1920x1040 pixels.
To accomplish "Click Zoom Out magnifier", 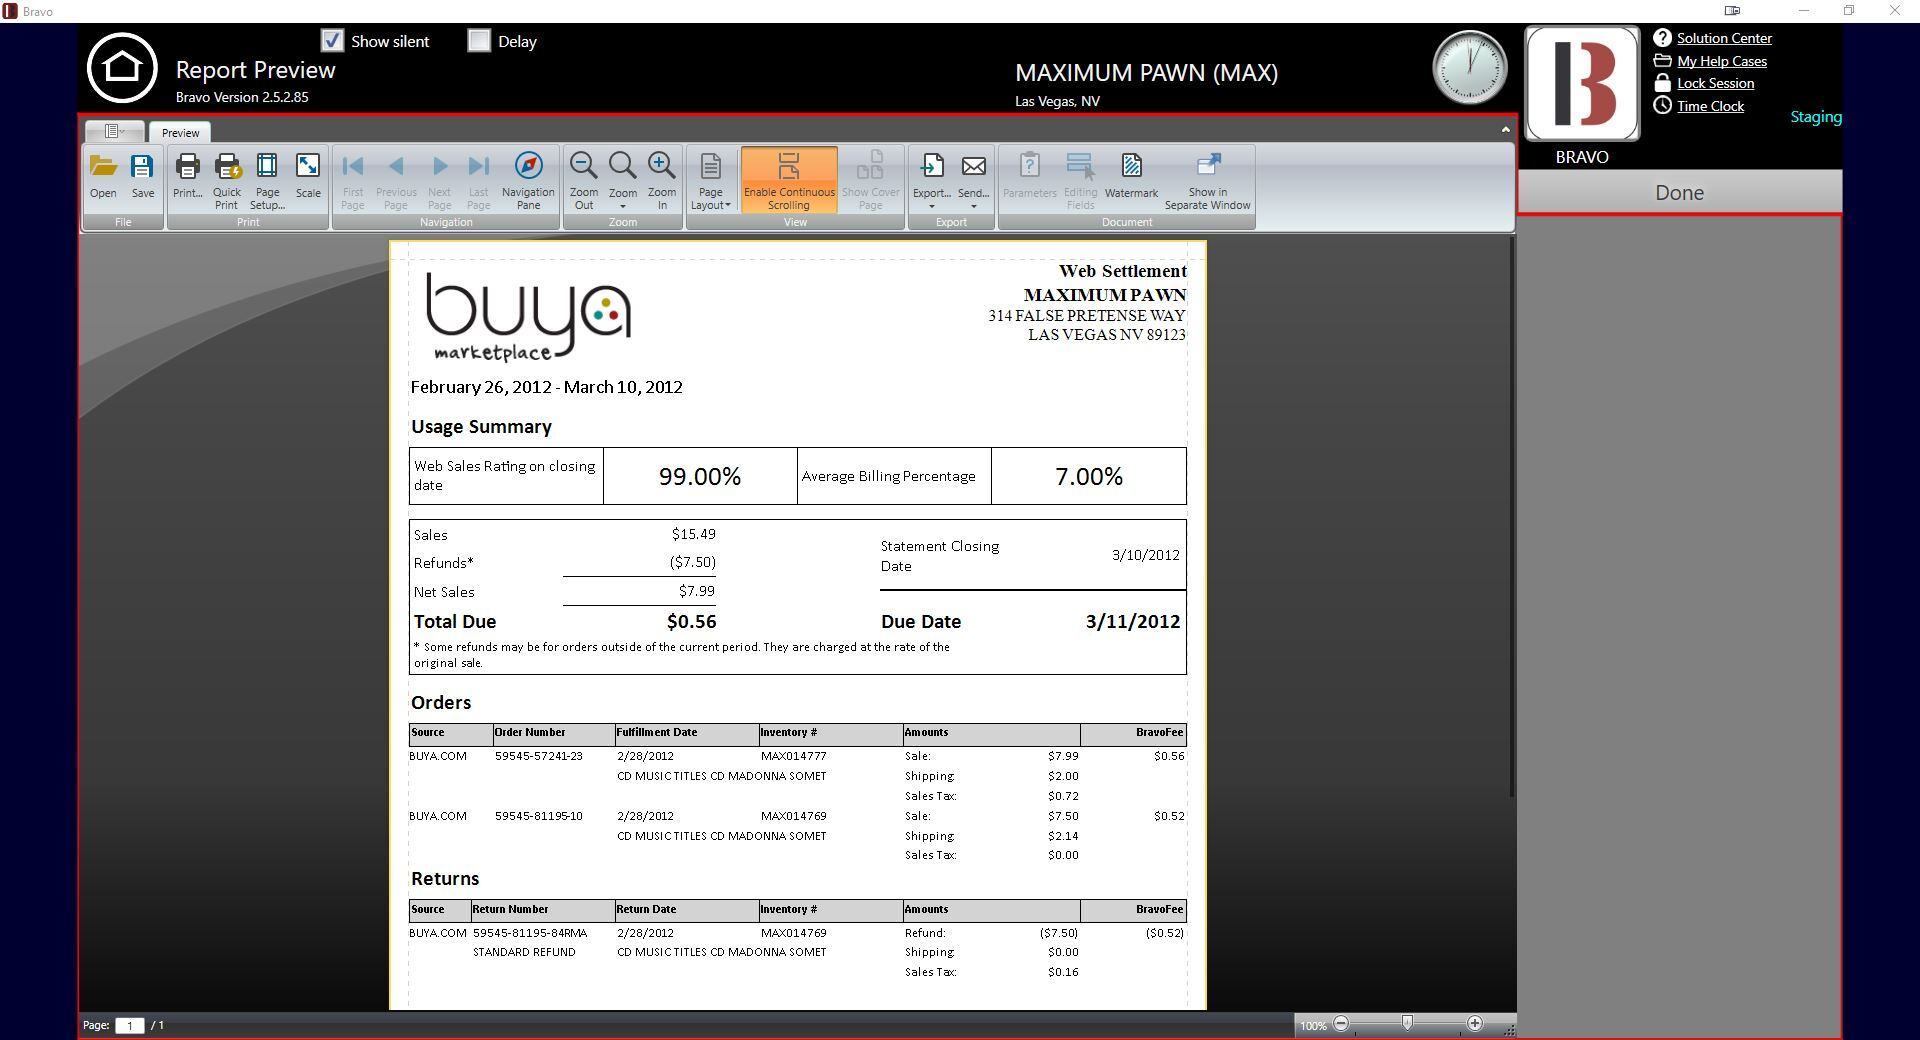I will pos(584,181).
